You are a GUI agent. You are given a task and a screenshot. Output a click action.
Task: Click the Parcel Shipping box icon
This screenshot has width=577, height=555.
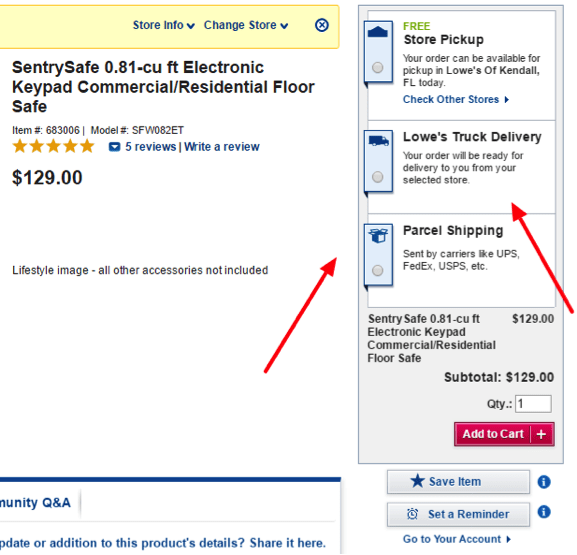click(379, 236)
